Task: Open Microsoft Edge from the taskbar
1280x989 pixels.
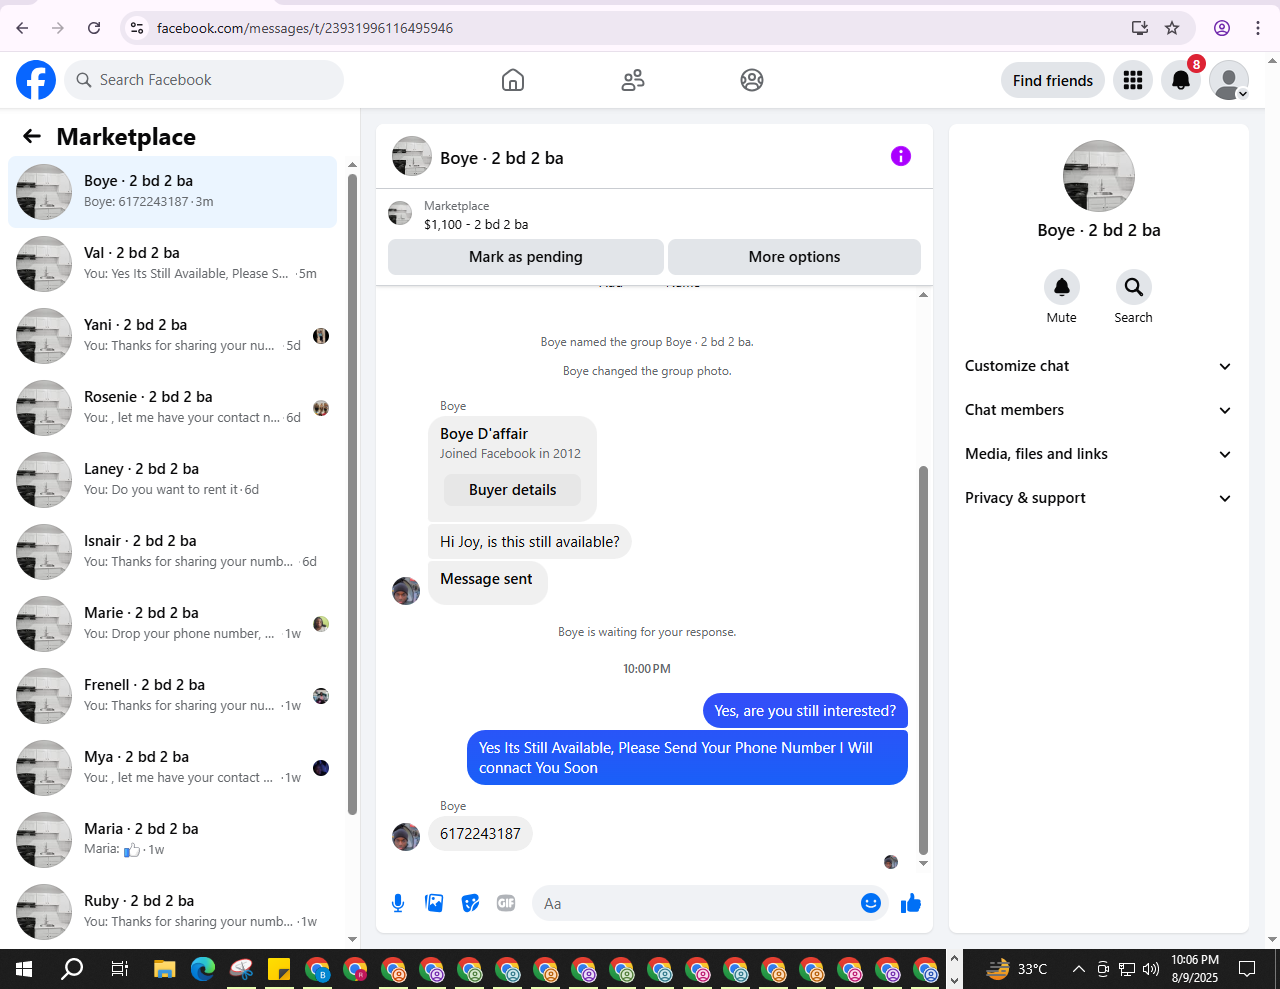Action: 203,969
